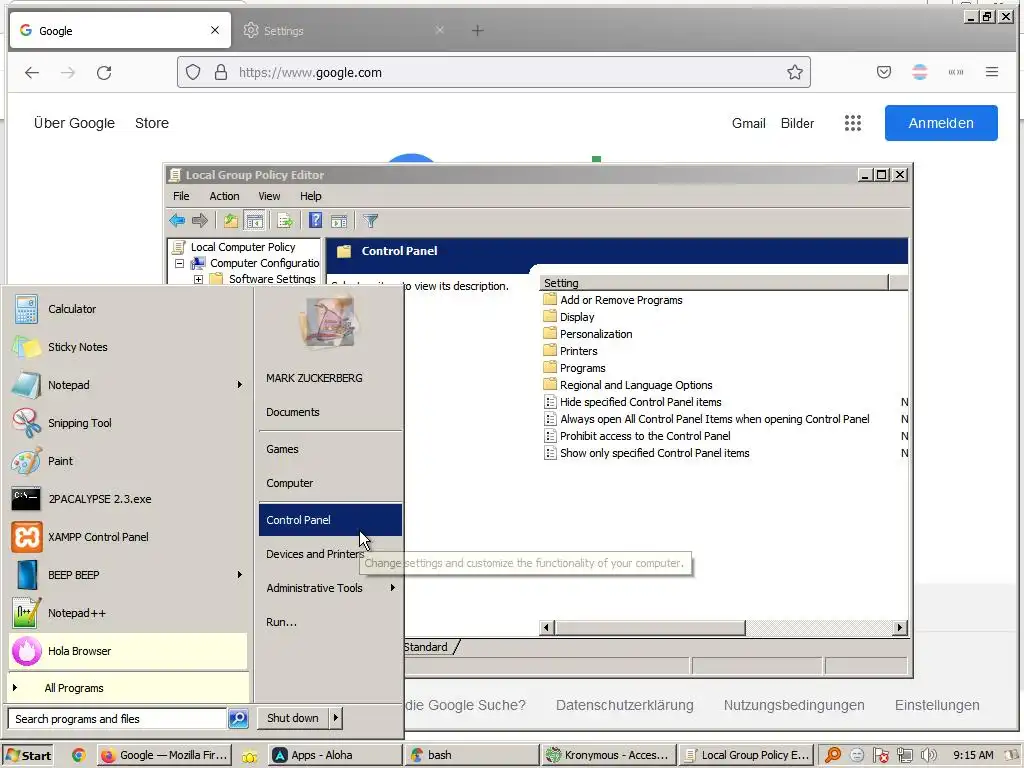The height and width of the screenshot is (768, 1024).
Task: Reload the Google page in Firefox
Action: click(104, 72)
